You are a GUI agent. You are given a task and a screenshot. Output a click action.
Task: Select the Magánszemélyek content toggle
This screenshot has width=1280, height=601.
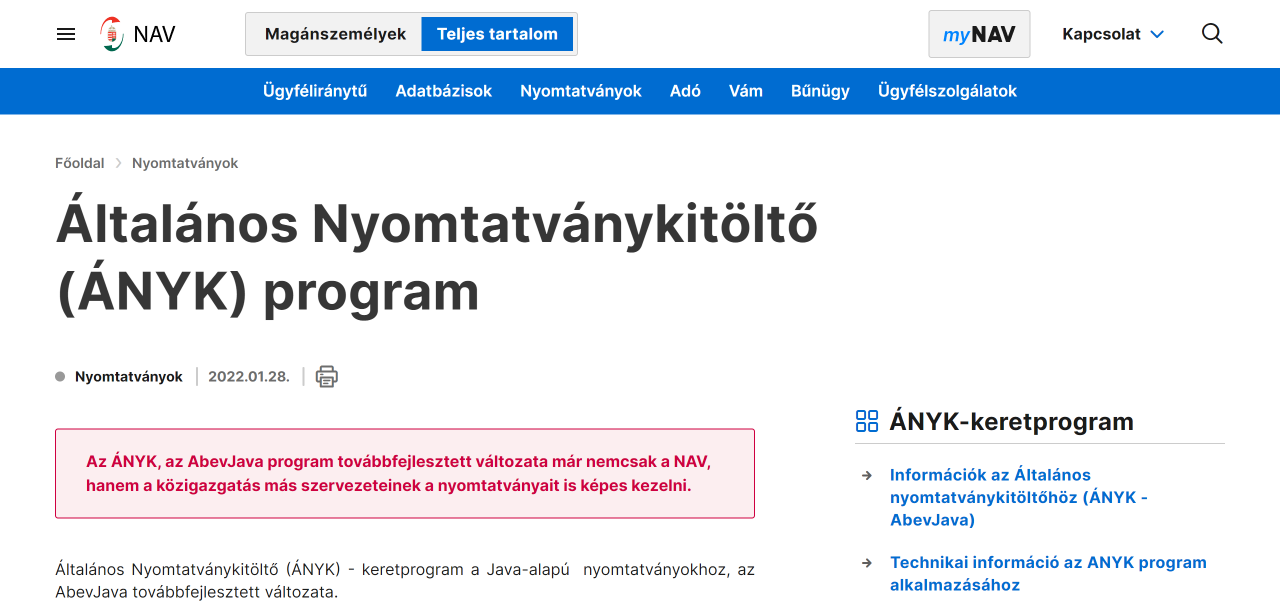pyautogui.click(x=336, y=34)
